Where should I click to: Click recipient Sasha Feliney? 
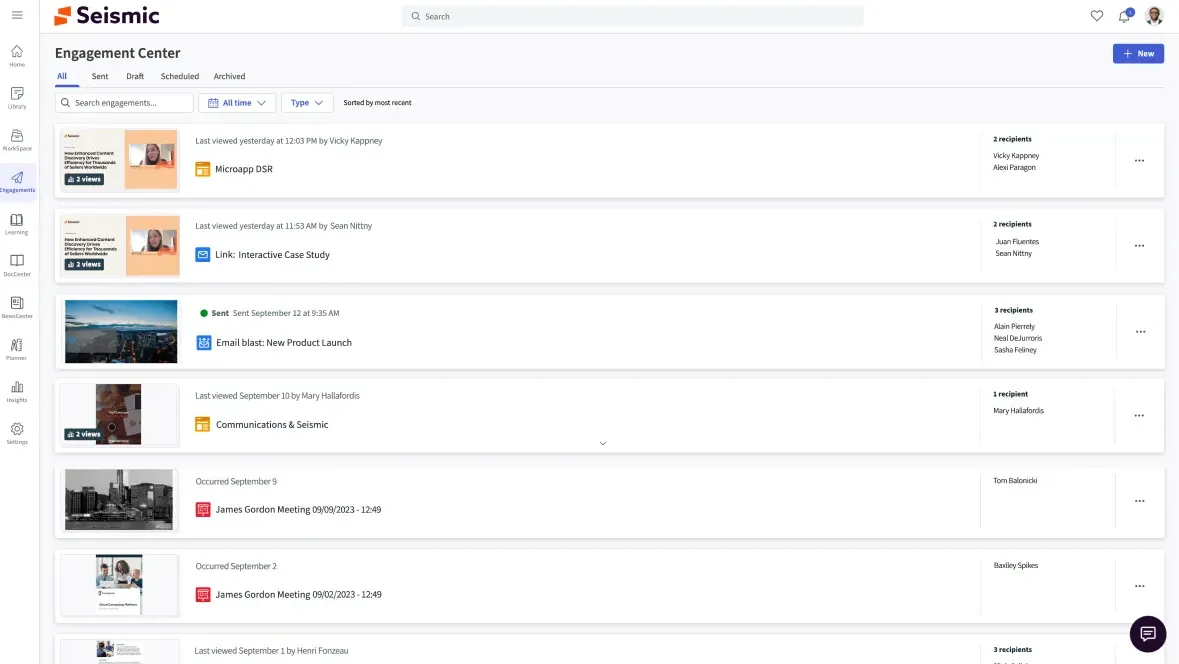(x=1015, y=350)
